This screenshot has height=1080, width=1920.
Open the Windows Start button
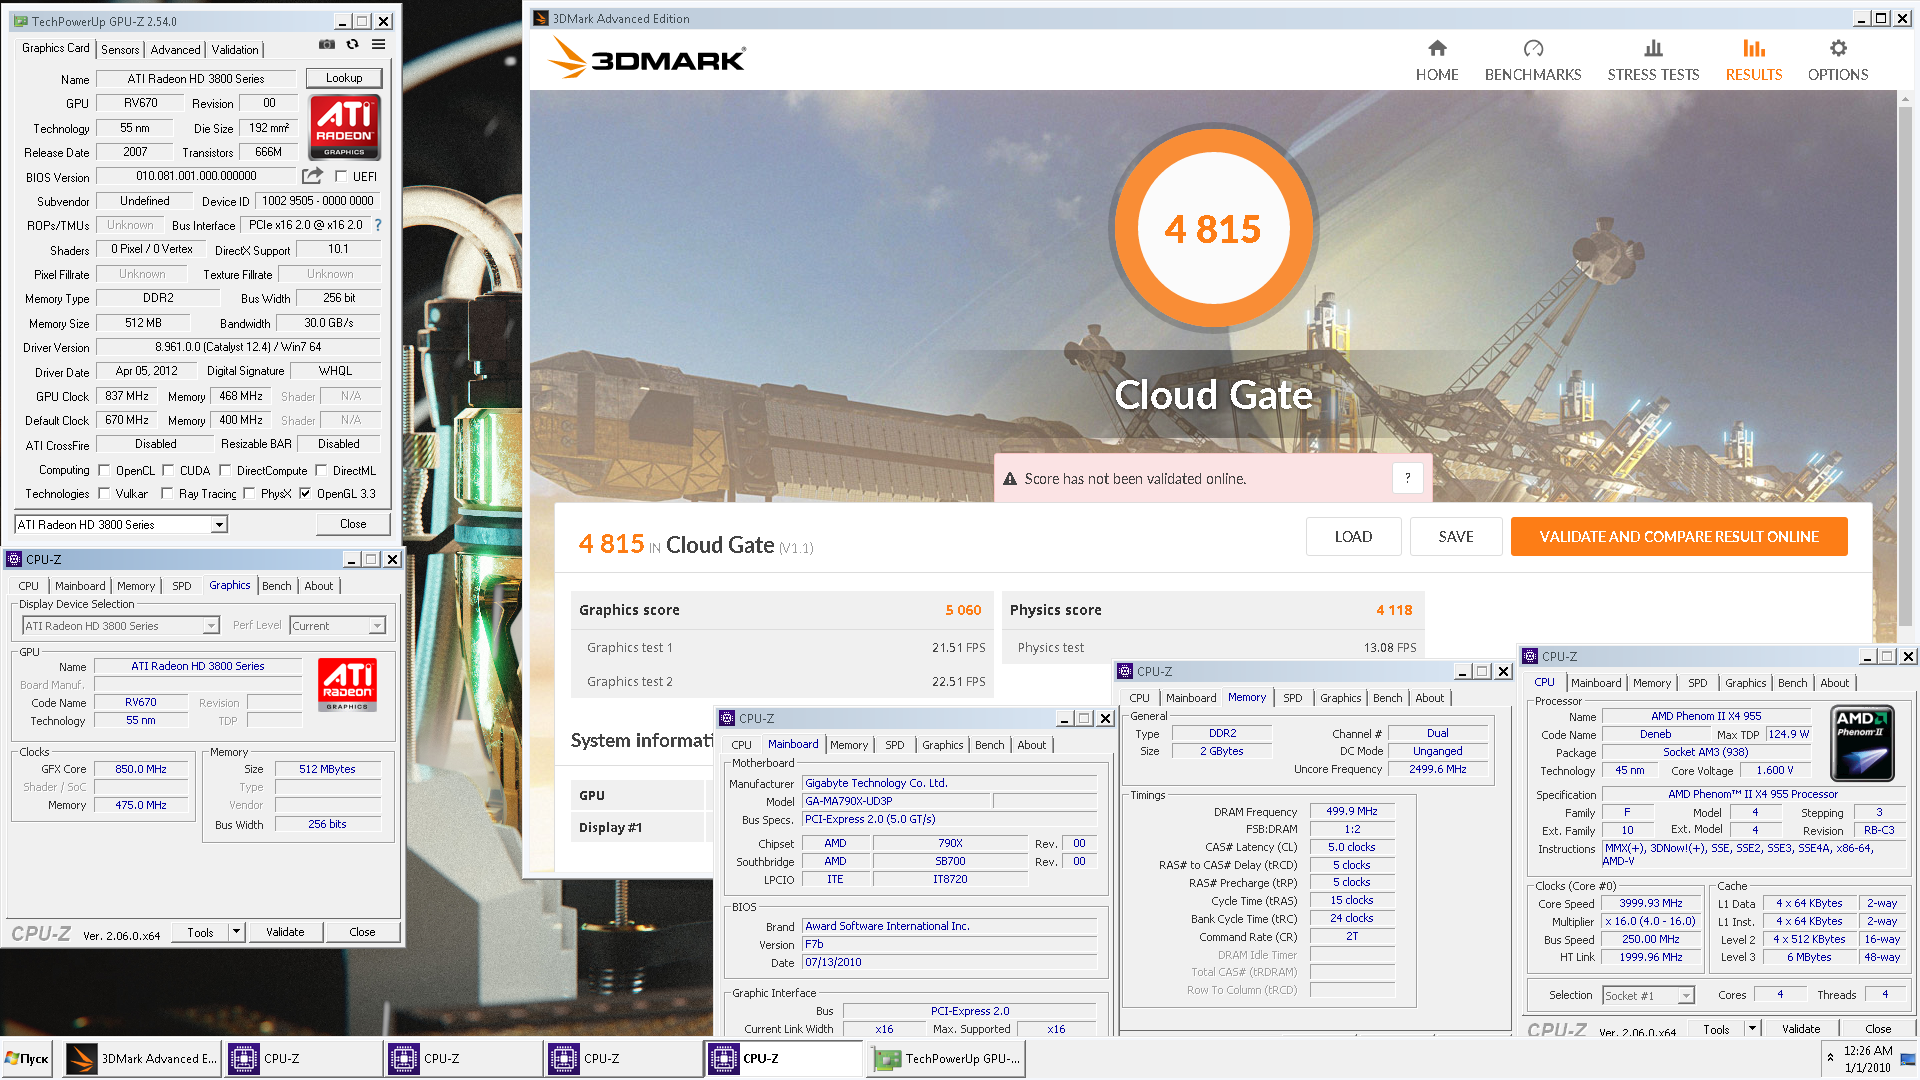(27, 1058)
